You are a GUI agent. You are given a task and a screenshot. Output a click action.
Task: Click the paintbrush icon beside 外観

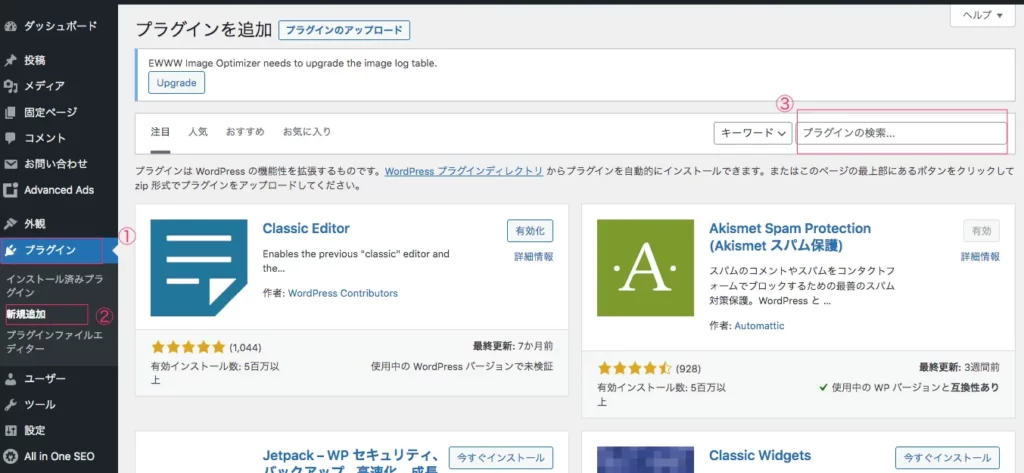(10, 224)
